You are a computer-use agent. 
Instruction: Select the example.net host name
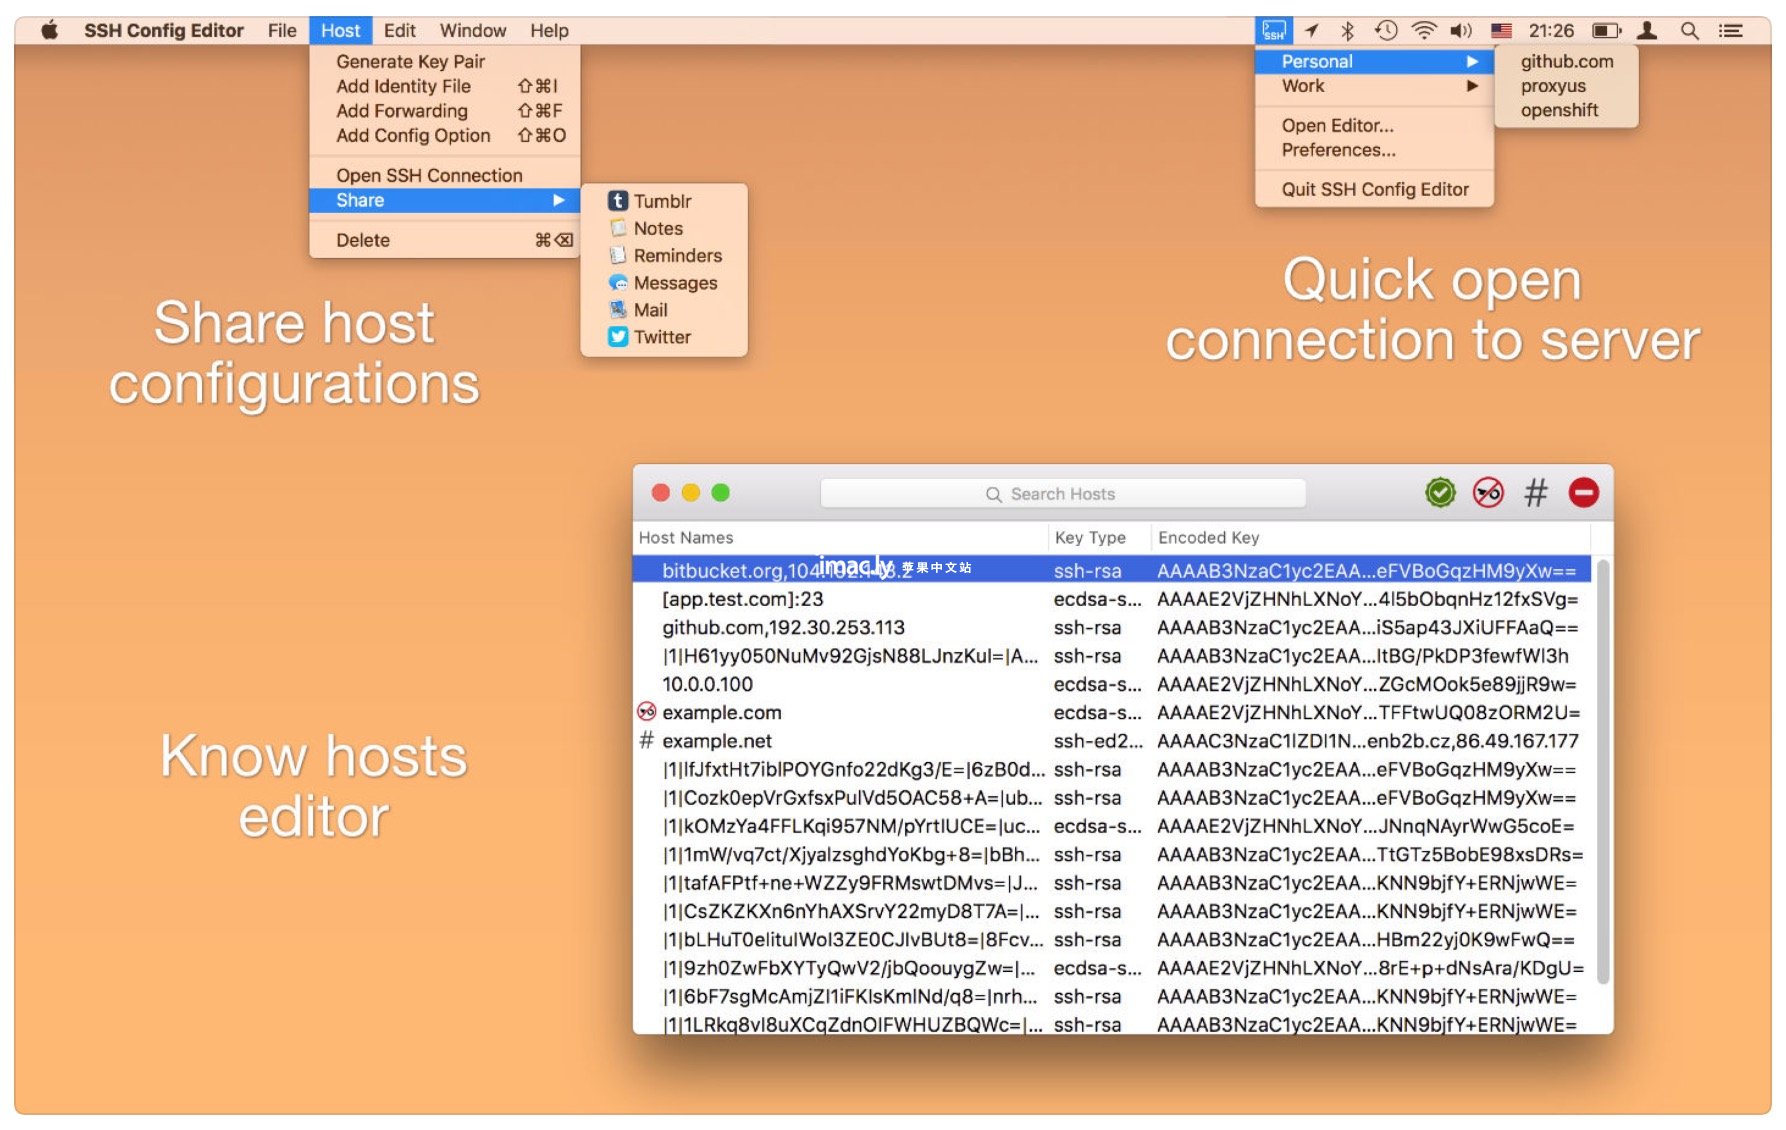pyautogui.click(x=717, y=741)
